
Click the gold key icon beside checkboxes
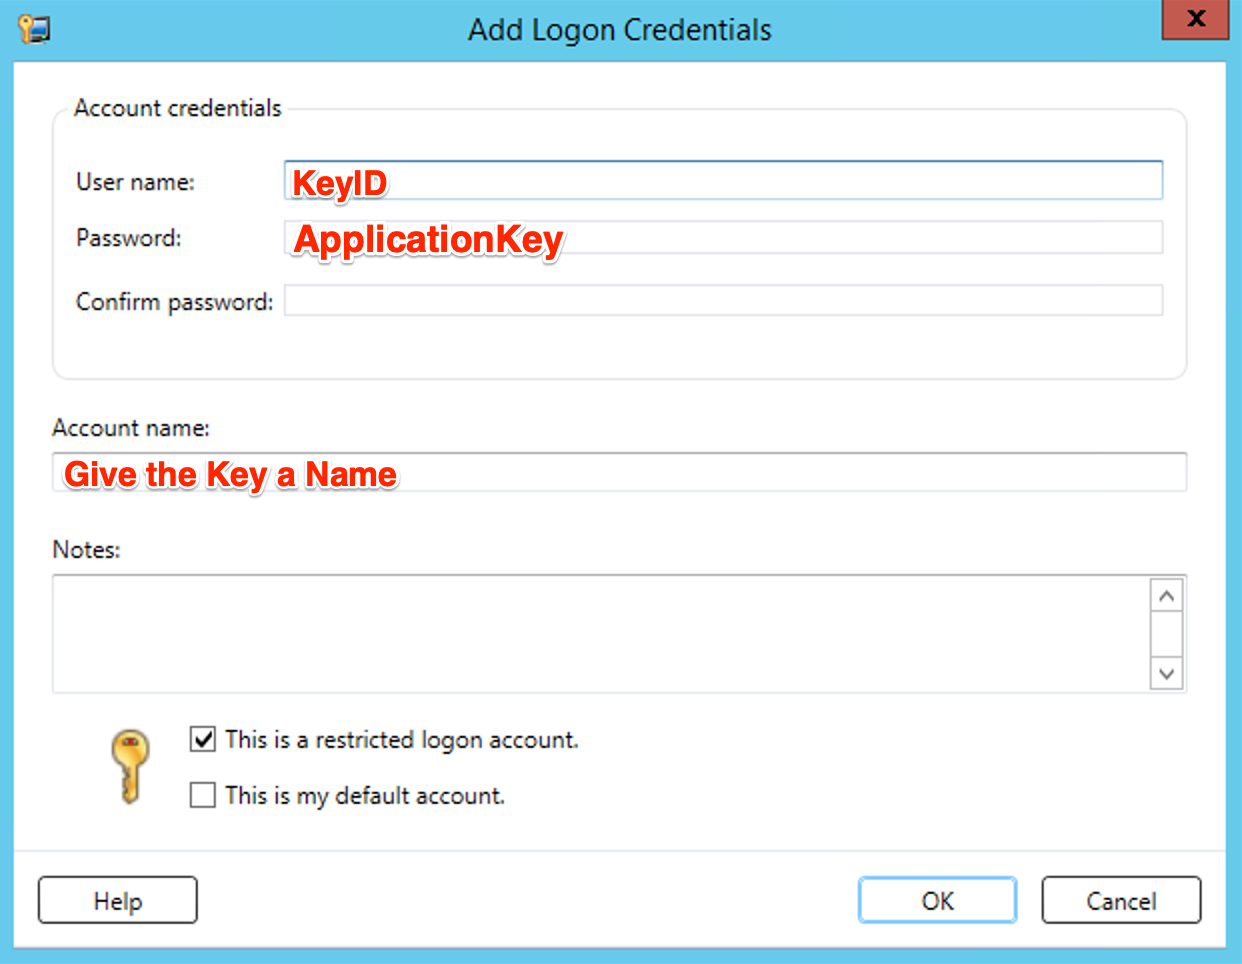point(130,766)
